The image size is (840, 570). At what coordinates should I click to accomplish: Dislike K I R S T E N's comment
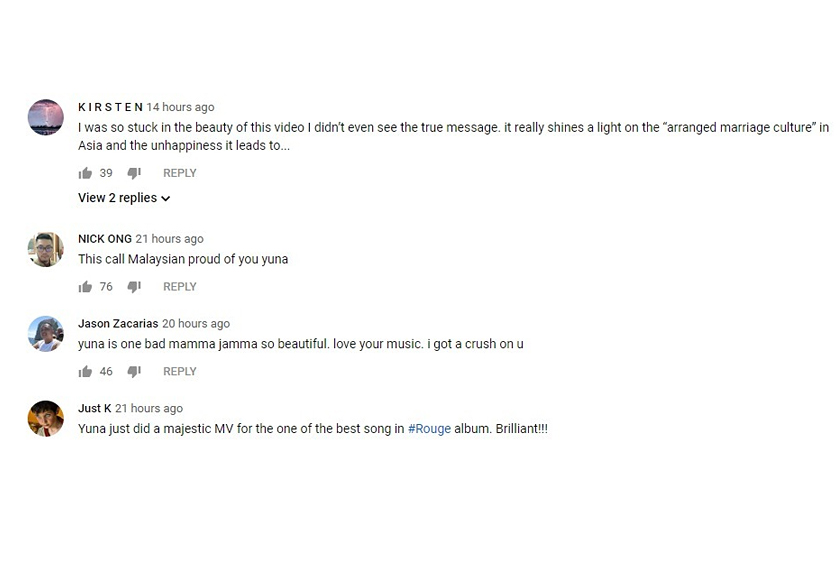pyautogui.click(x=134, y=173)
